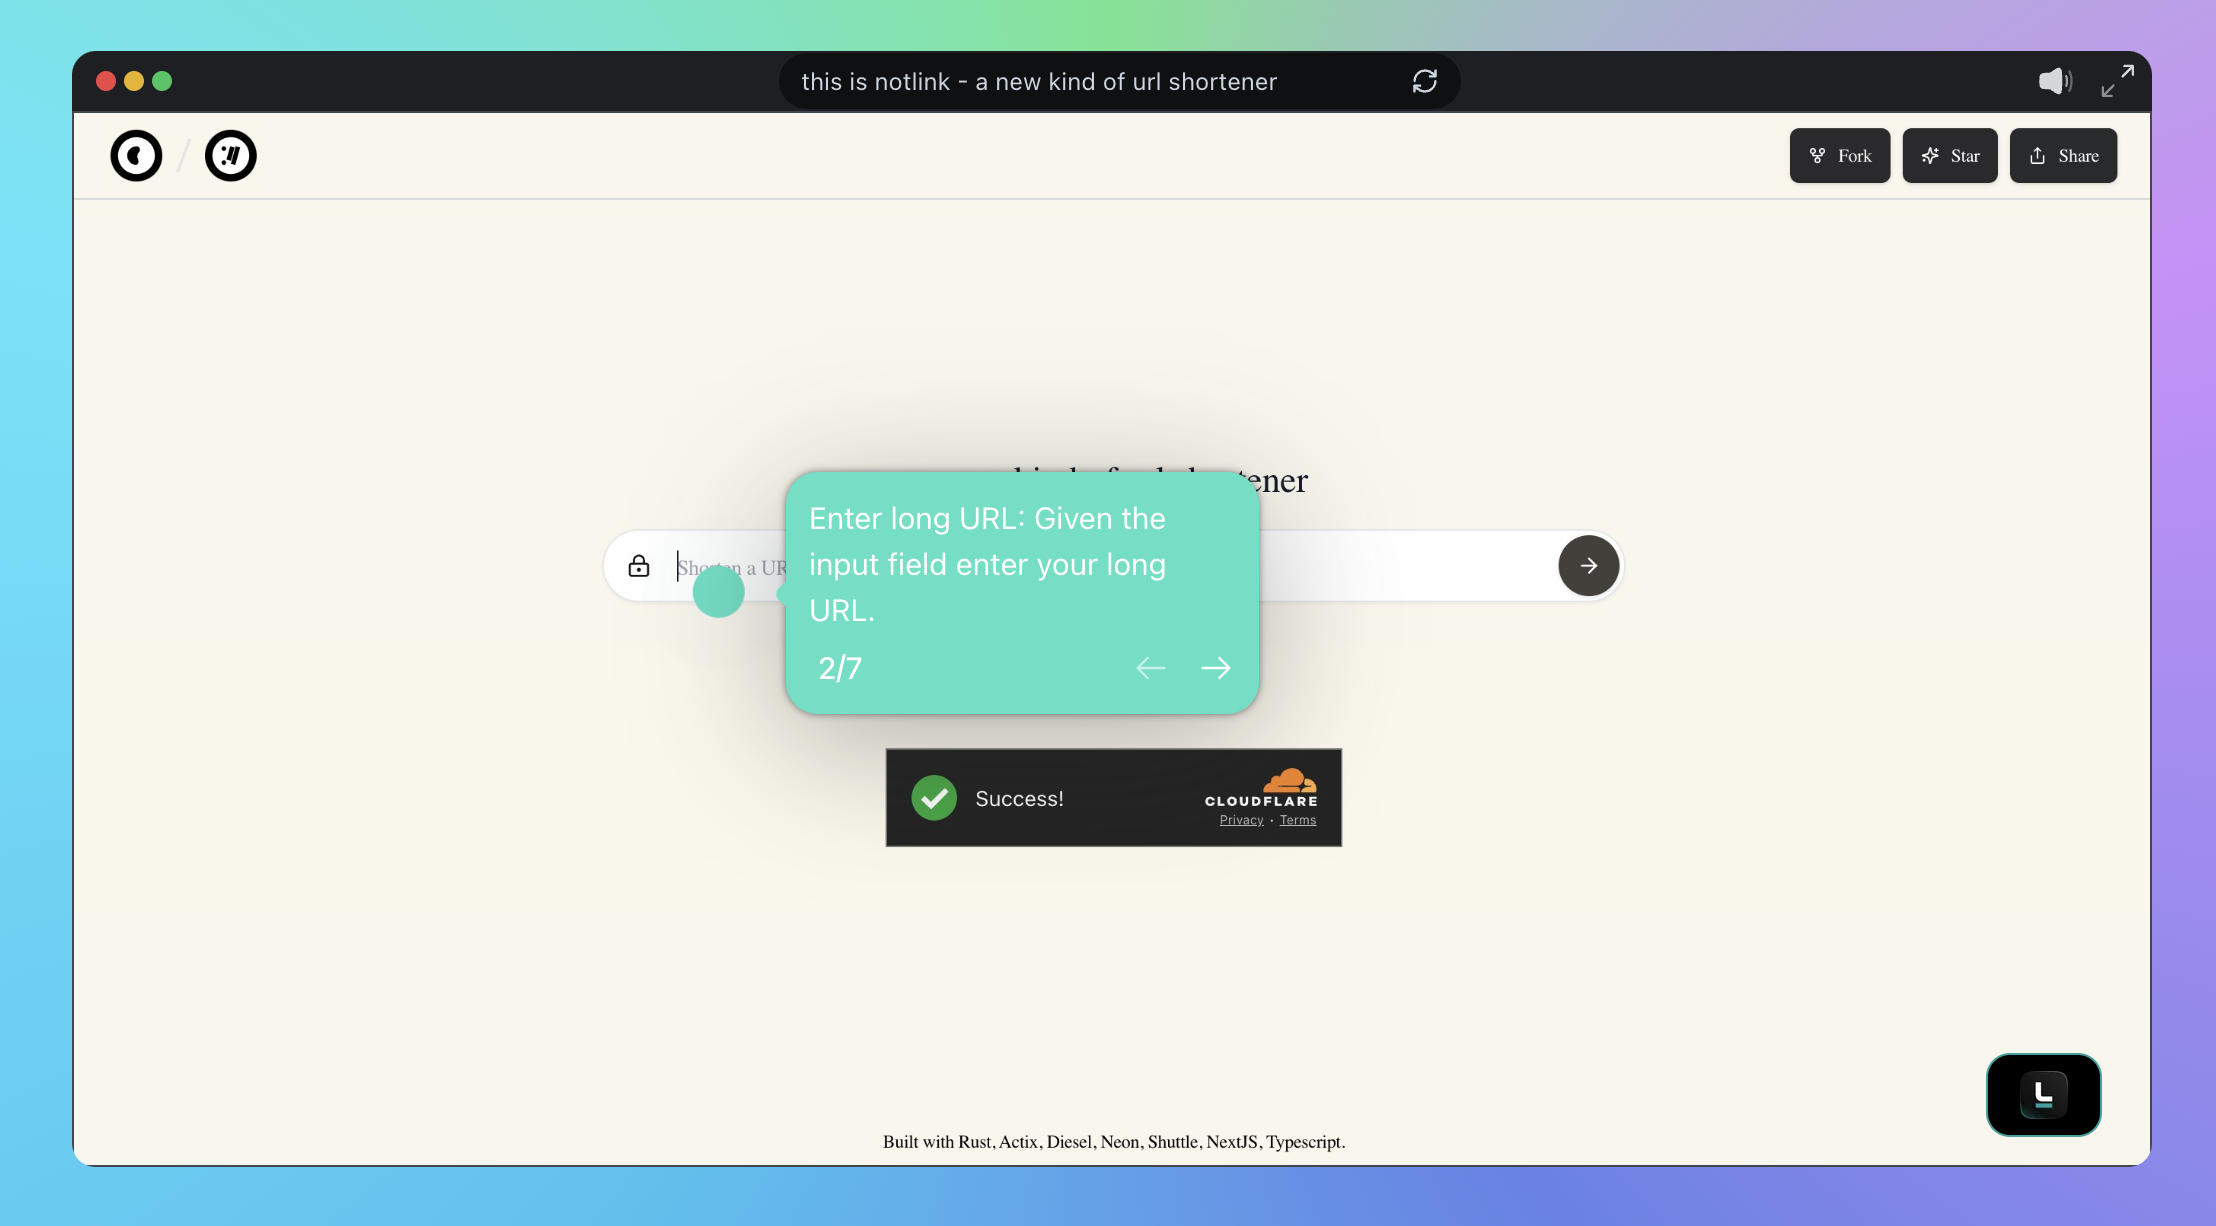This screenshot has height=1226, width=2216.
Task: Click the Cloudflare cloud logo
Action: click(1289, 780)
